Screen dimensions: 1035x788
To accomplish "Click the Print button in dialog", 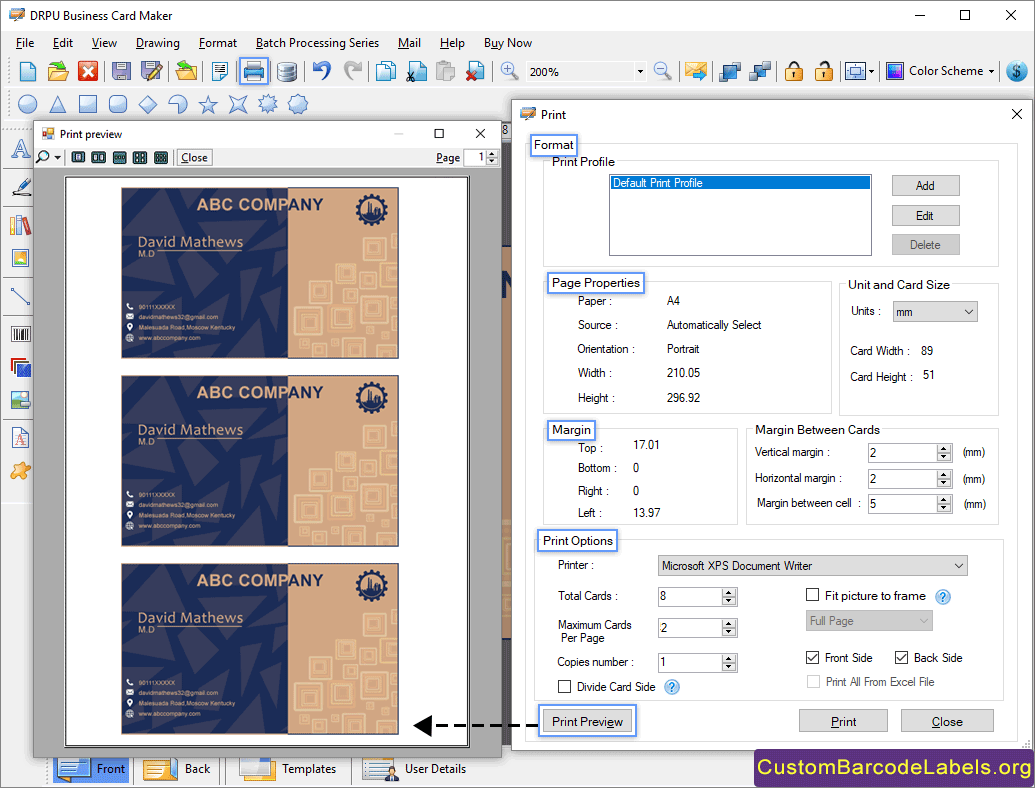I will pos(843,721).
